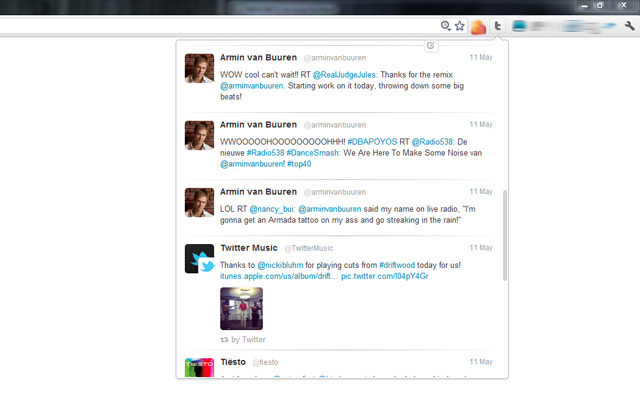The height and width of the screenshot is (400, 640).
Task: Click Armin van Buuren avatar on DBAPOYOS tweet
Action: (x=199, y=135)
